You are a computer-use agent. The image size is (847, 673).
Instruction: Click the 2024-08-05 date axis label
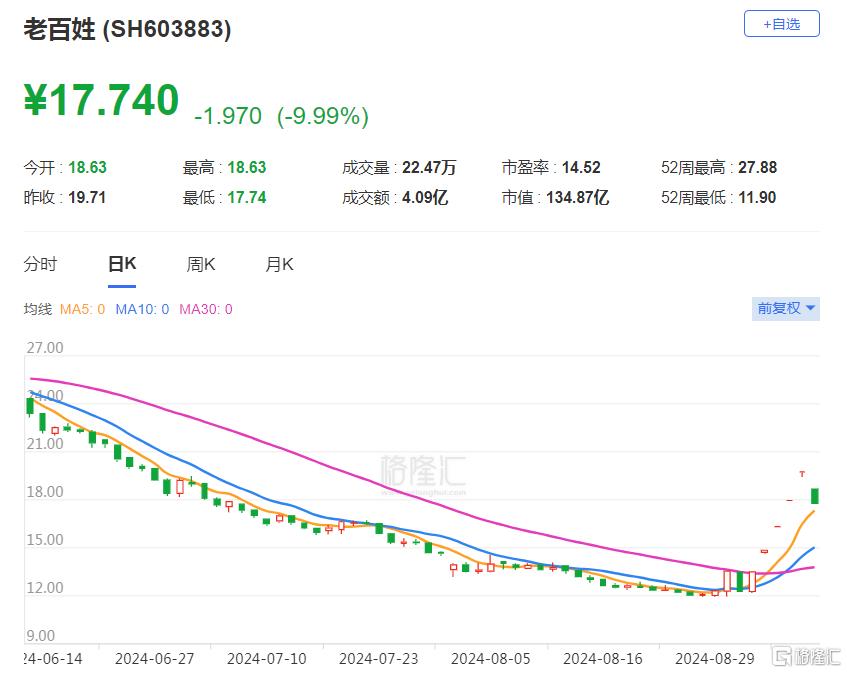tap(490, 659)
